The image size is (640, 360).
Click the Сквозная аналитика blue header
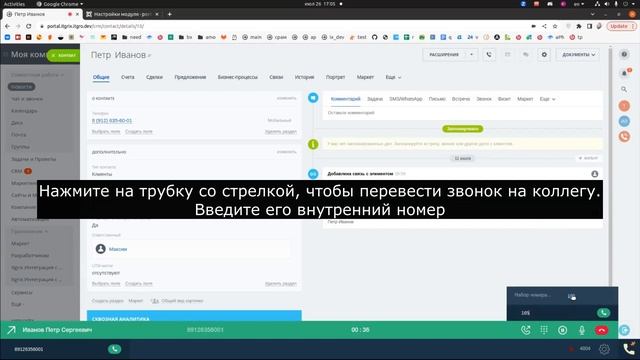coord(194,316)
